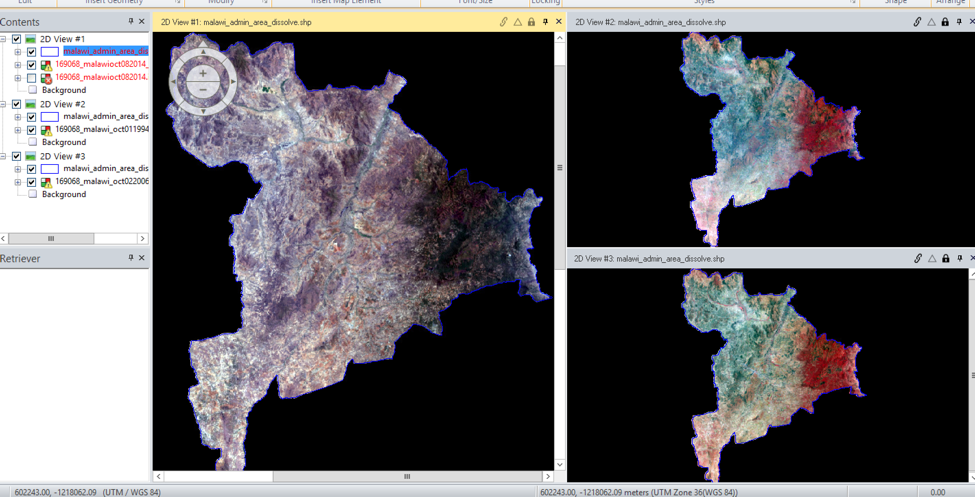The height and width of the screenshot is (497, 975).
Task: Activate 2D View #2 title tab
Action: (x=650, y=22)
